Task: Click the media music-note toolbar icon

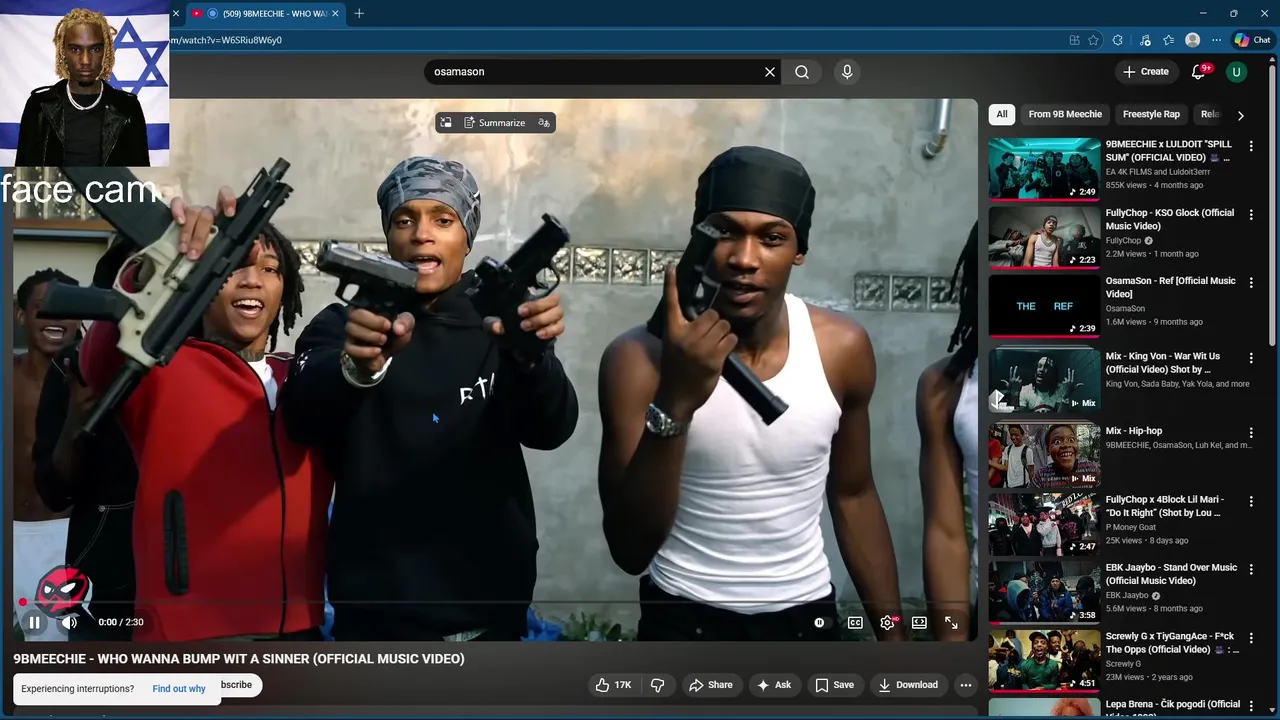Action: click(1145, 40)
